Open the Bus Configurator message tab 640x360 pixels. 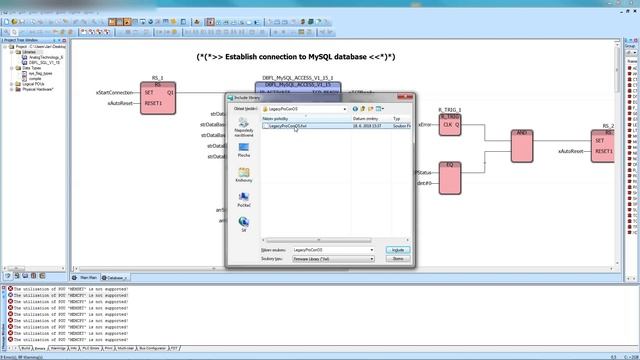point(152,348)
